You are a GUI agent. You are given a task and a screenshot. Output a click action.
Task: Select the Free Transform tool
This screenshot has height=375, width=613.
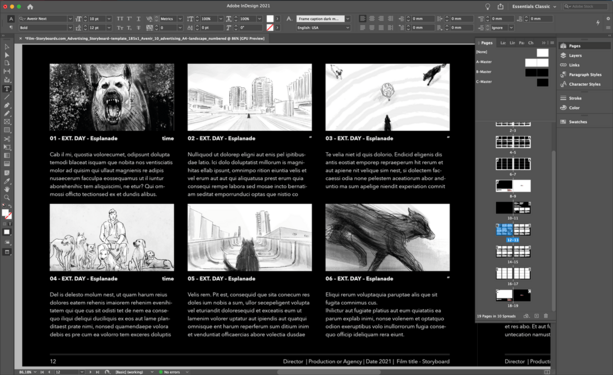coord(7,147)
